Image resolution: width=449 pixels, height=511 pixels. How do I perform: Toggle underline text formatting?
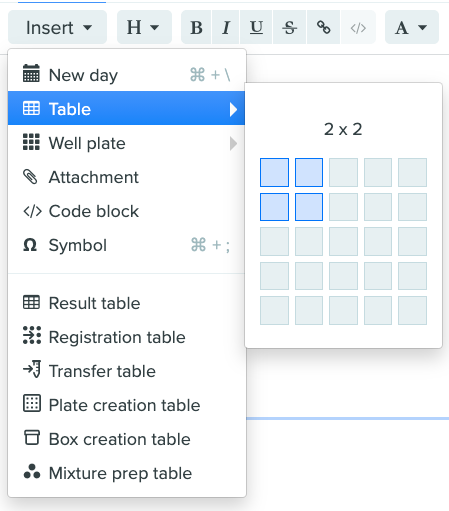click(256, 27)
